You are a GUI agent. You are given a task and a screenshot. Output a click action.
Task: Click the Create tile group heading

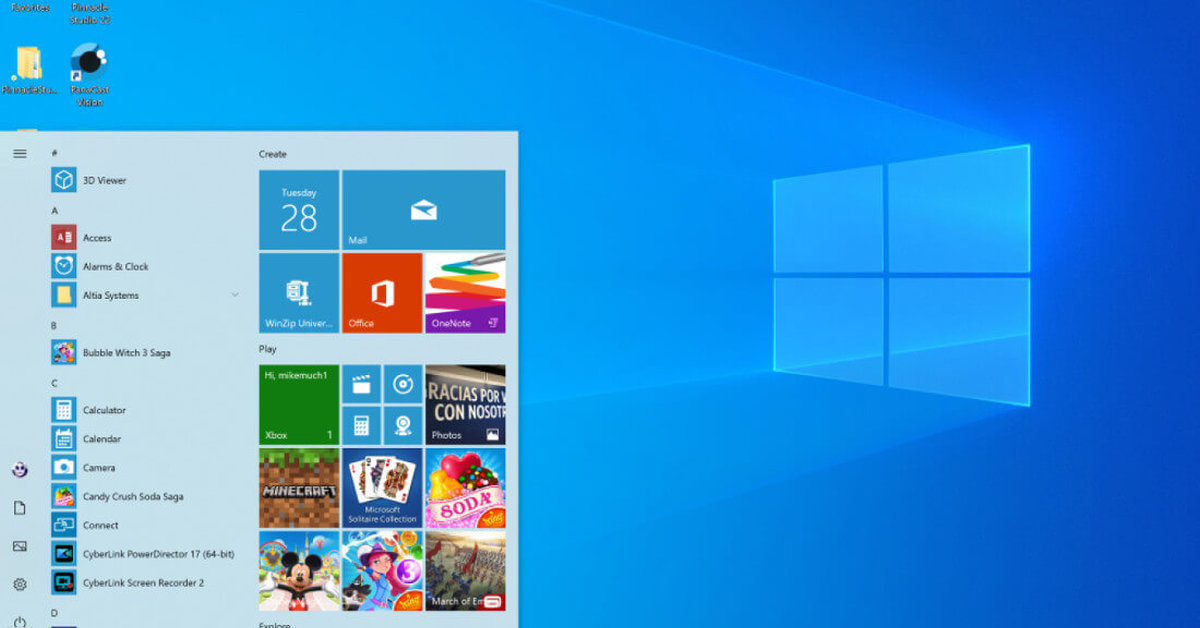point(273,154)
